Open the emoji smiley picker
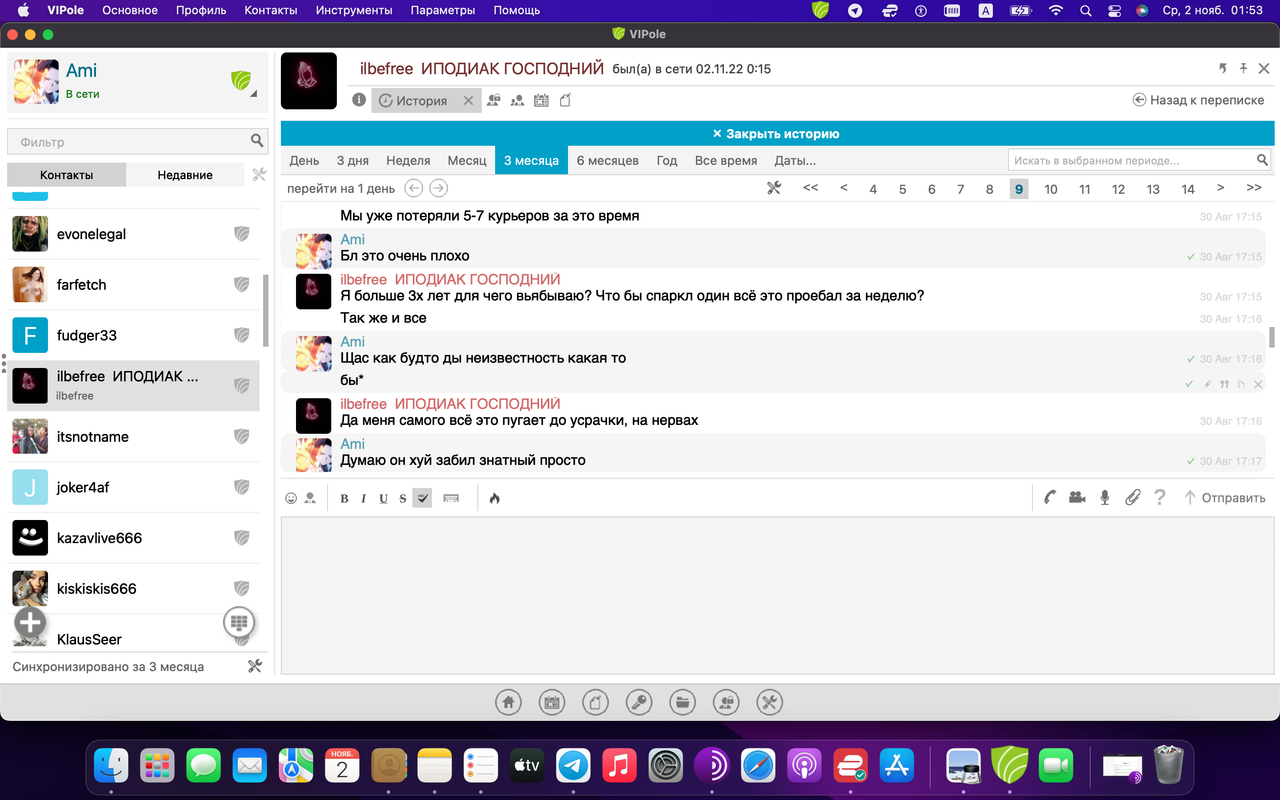 click(291, 498)
